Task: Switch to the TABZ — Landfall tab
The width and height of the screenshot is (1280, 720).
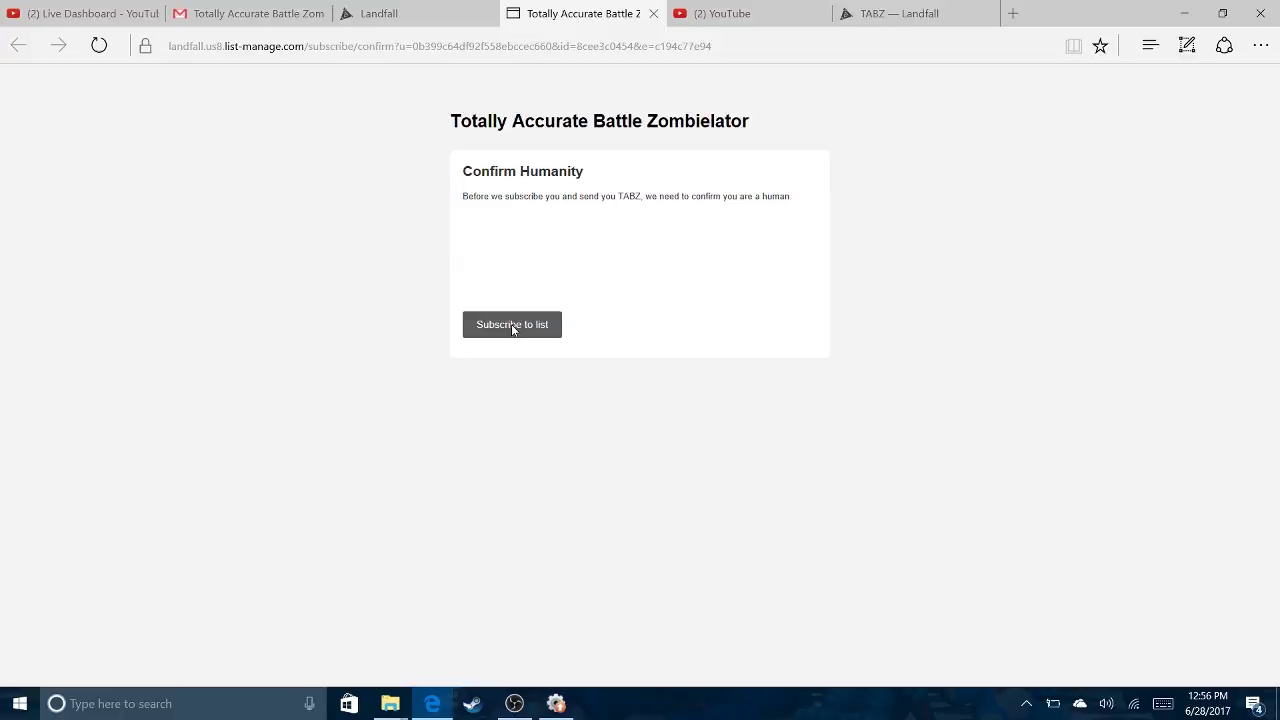Action: (915, 13)
